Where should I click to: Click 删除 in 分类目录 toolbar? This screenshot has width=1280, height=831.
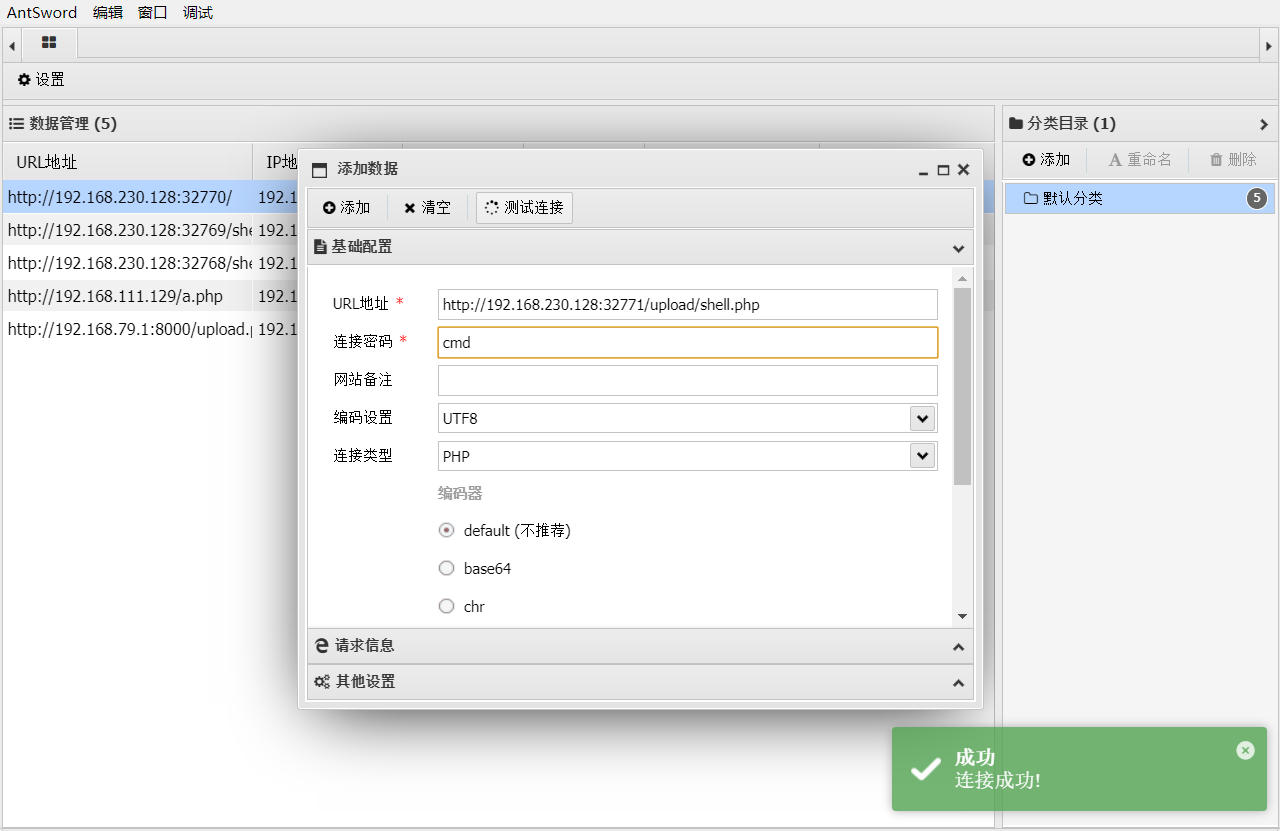tap(1233, 159)
